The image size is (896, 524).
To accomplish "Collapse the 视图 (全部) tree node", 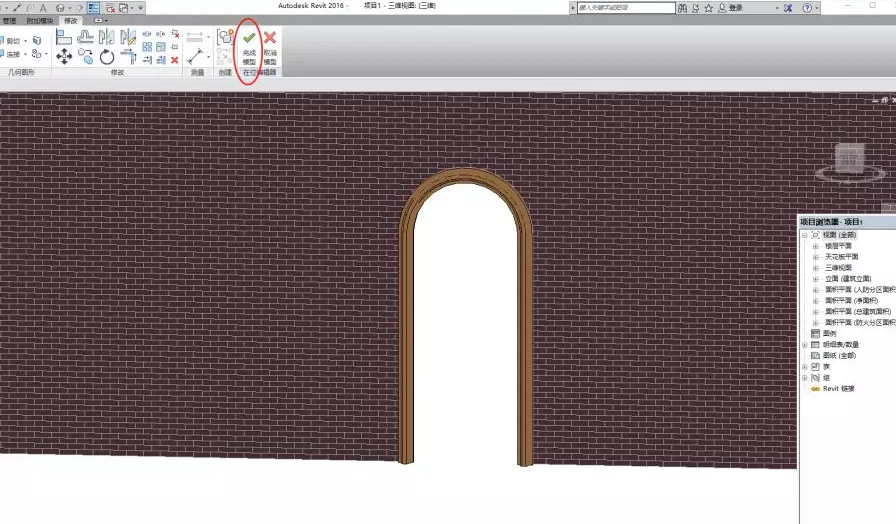I will click(x=805, y=235).
